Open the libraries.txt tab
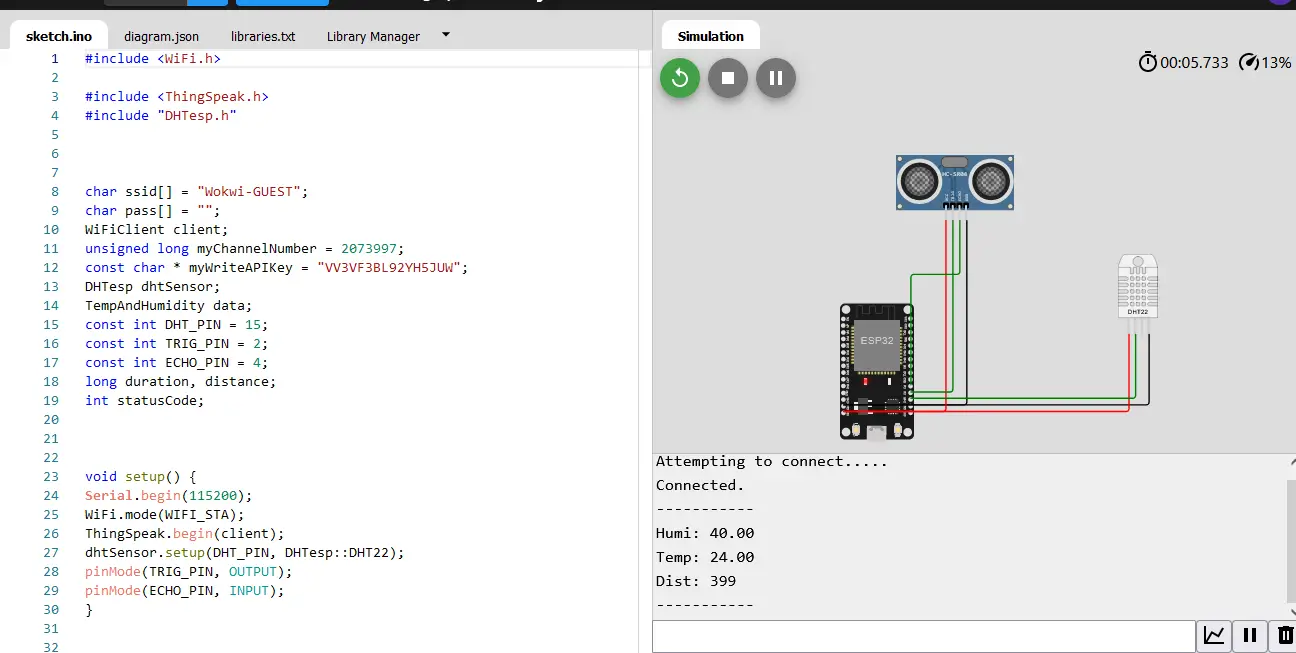The image size is (1296, 653). click(263, 36)
